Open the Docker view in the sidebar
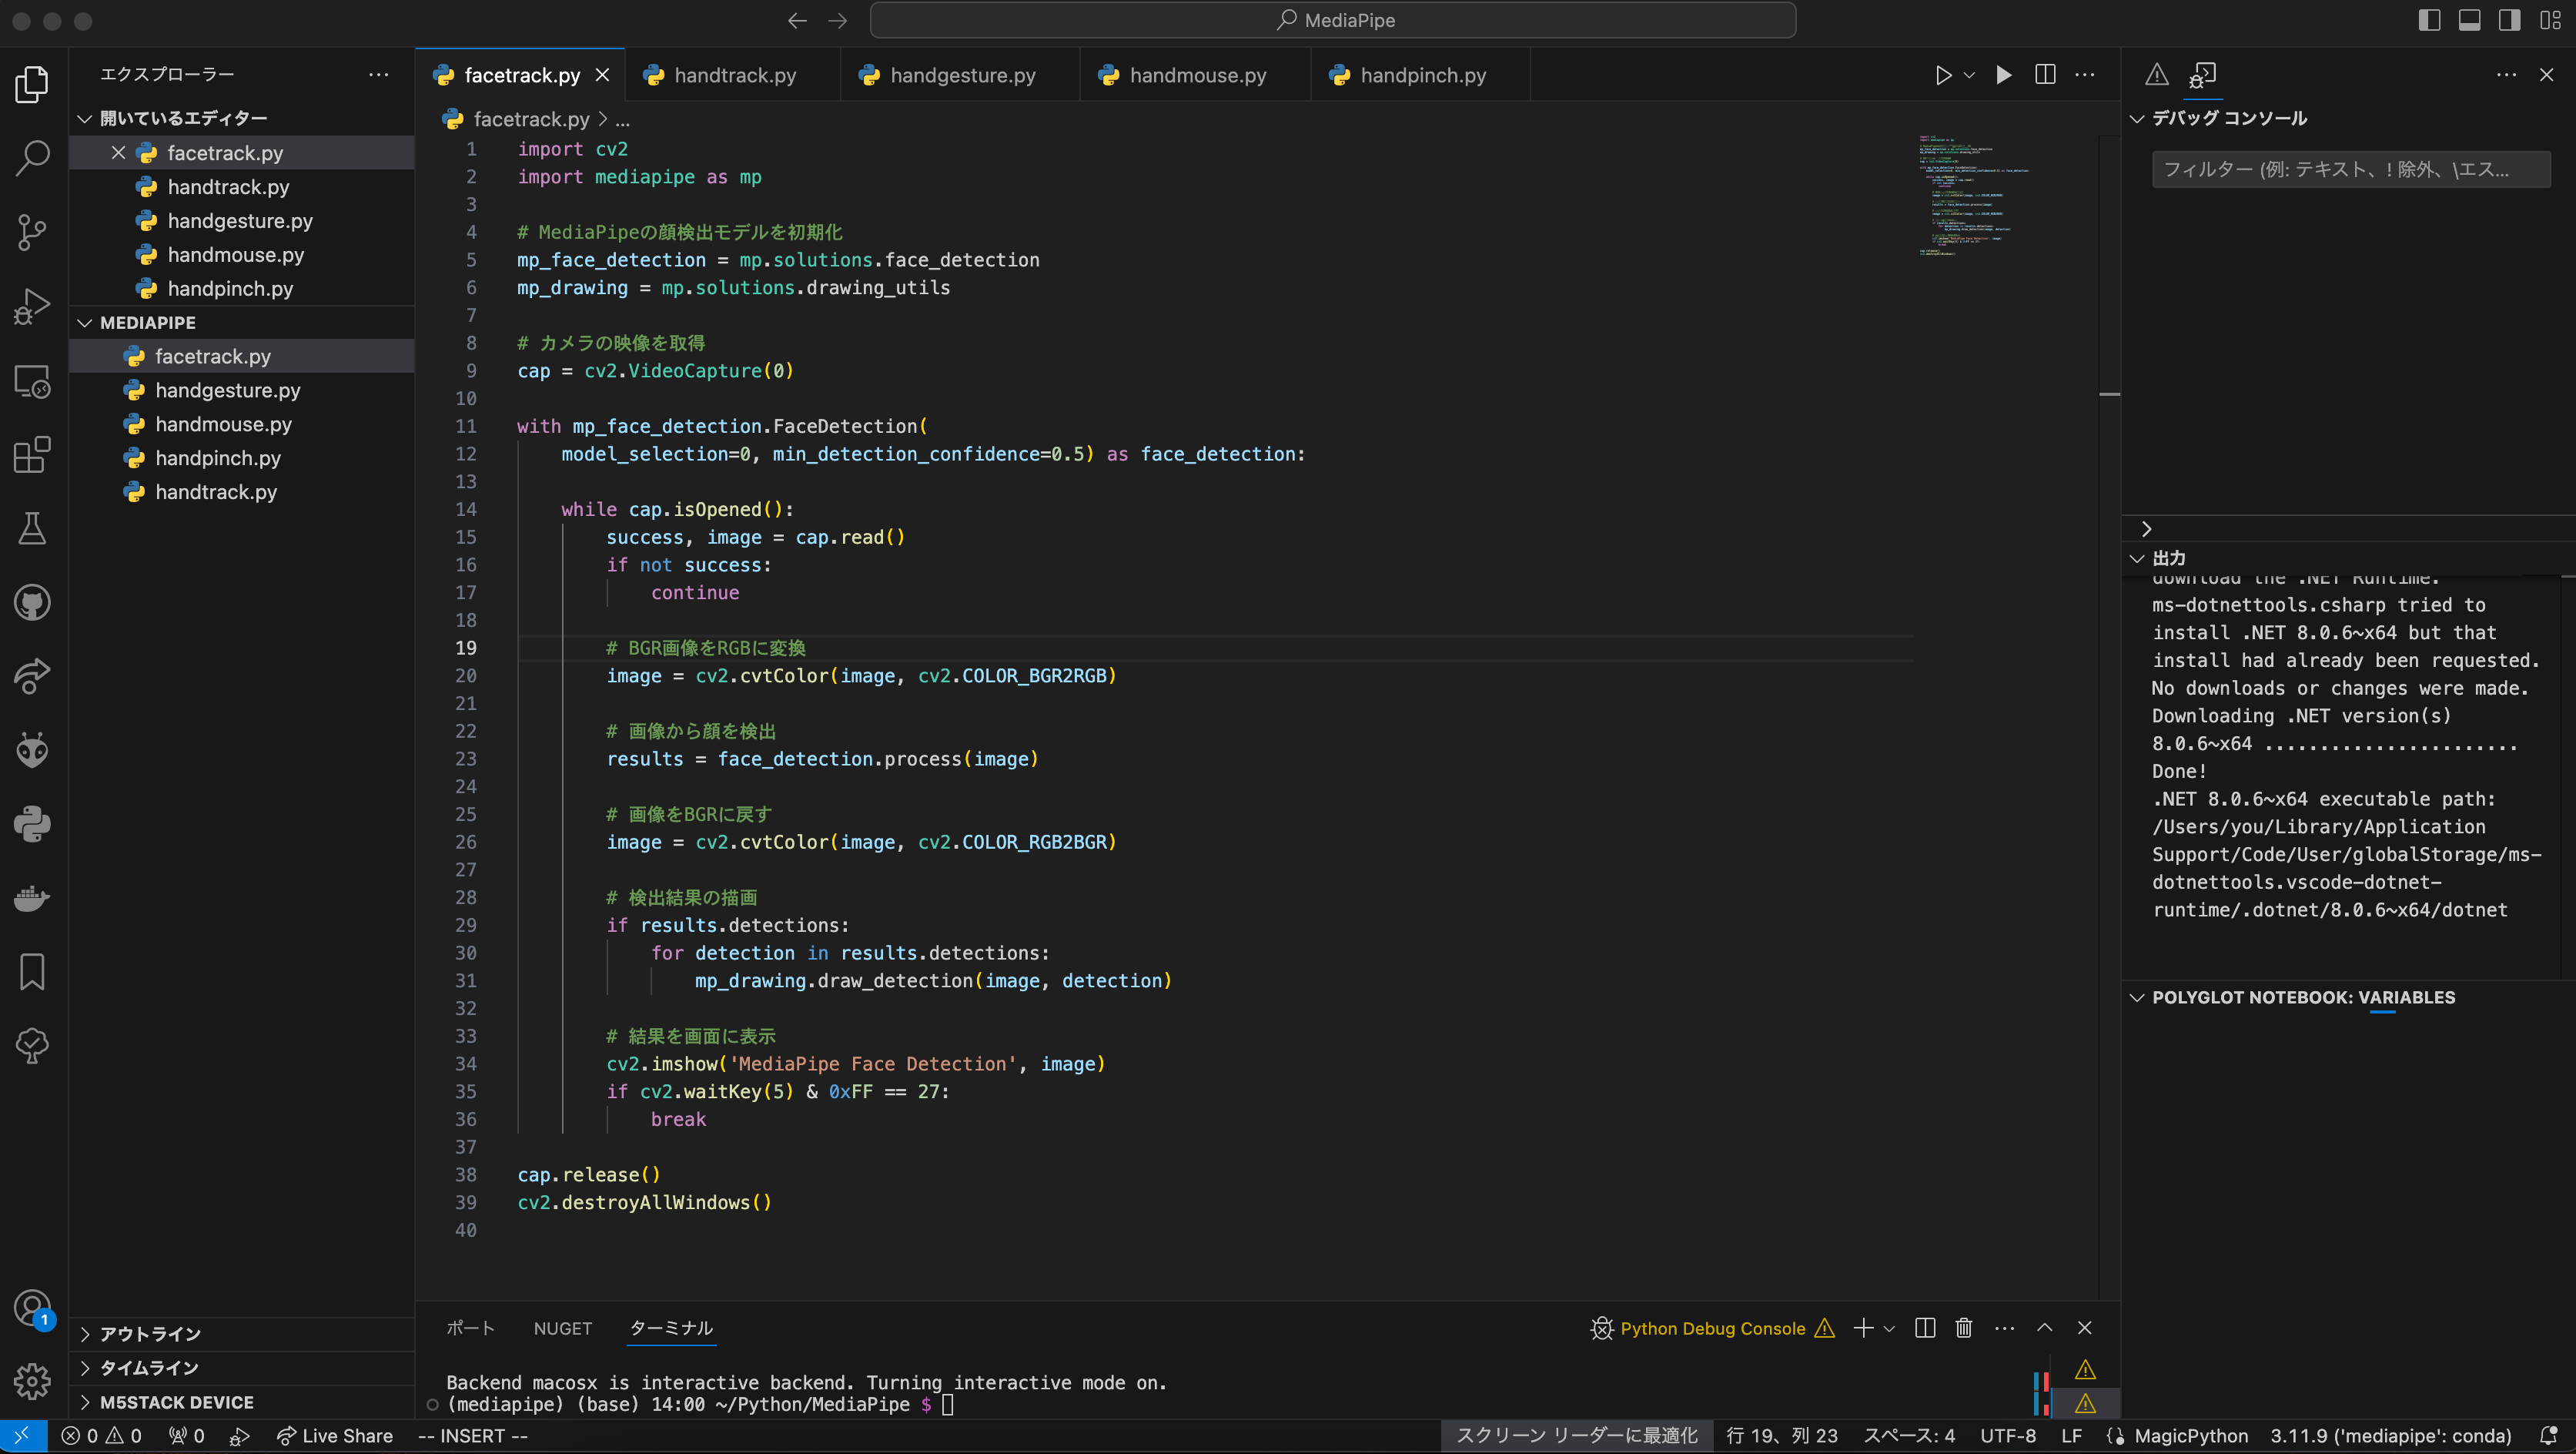Screen dimensions: 2576x1454 [32, 898]
